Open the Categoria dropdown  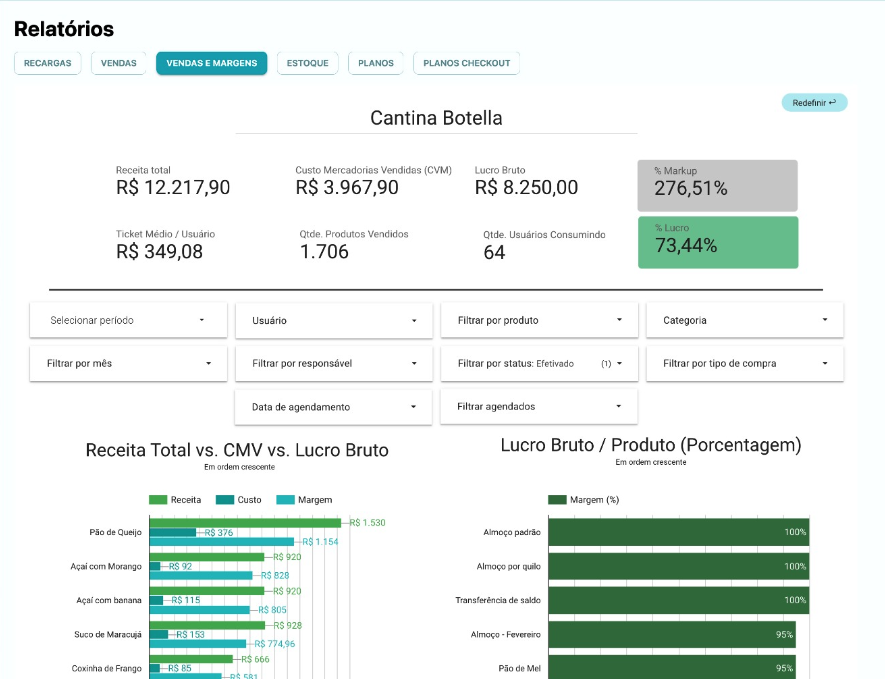(x=744, y=320)
